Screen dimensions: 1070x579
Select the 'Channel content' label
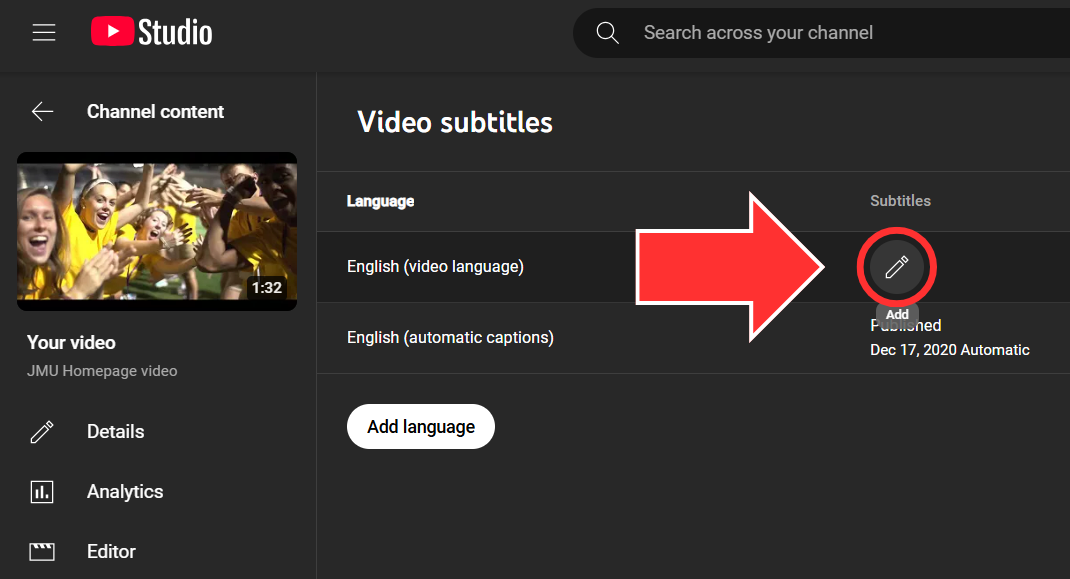click(x=155, y=112)
